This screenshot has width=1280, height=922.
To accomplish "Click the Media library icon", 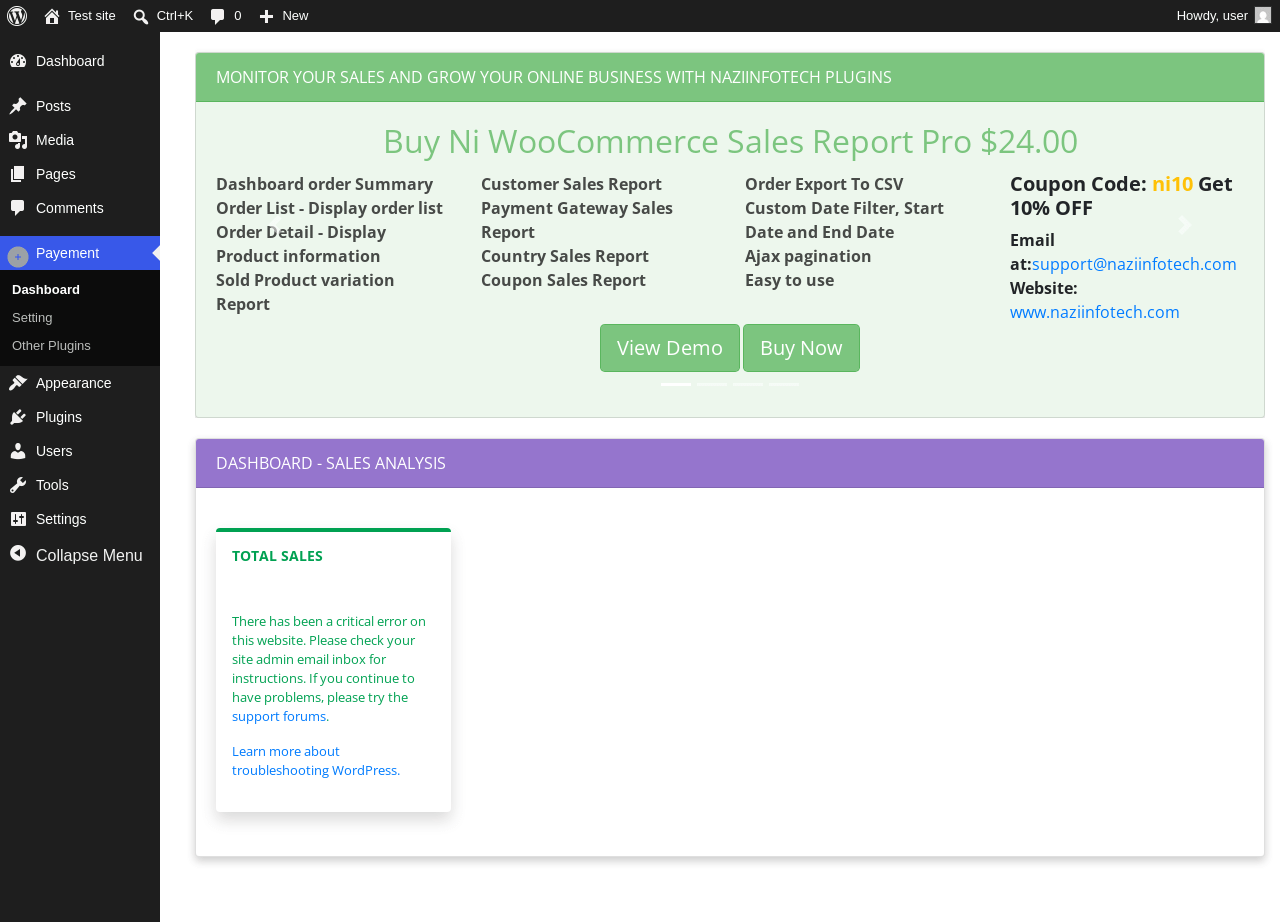I will [18, 140].
